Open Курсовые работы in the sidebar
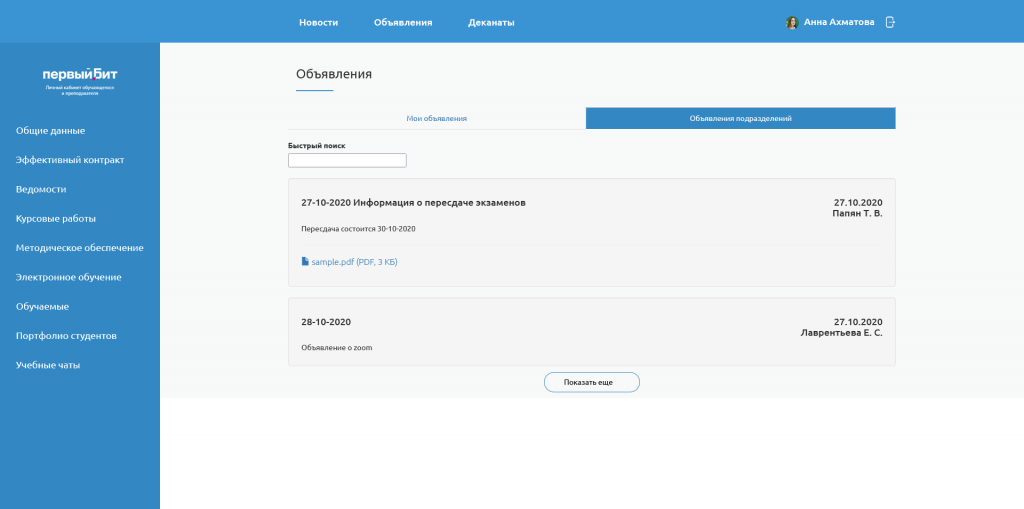Screen dimensions: 1024x509 (x=56, y=219)
